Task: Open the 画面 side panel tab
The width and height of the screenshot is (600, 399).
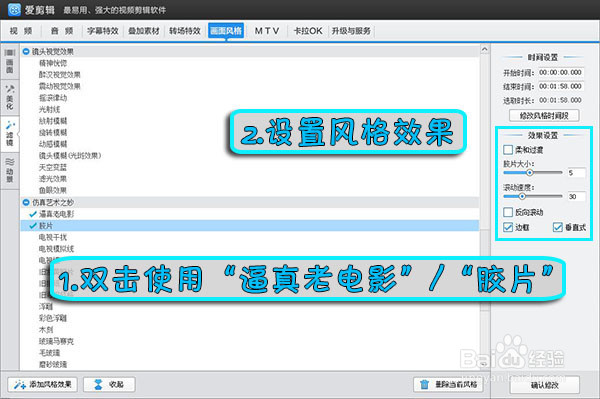Action: 10,62
